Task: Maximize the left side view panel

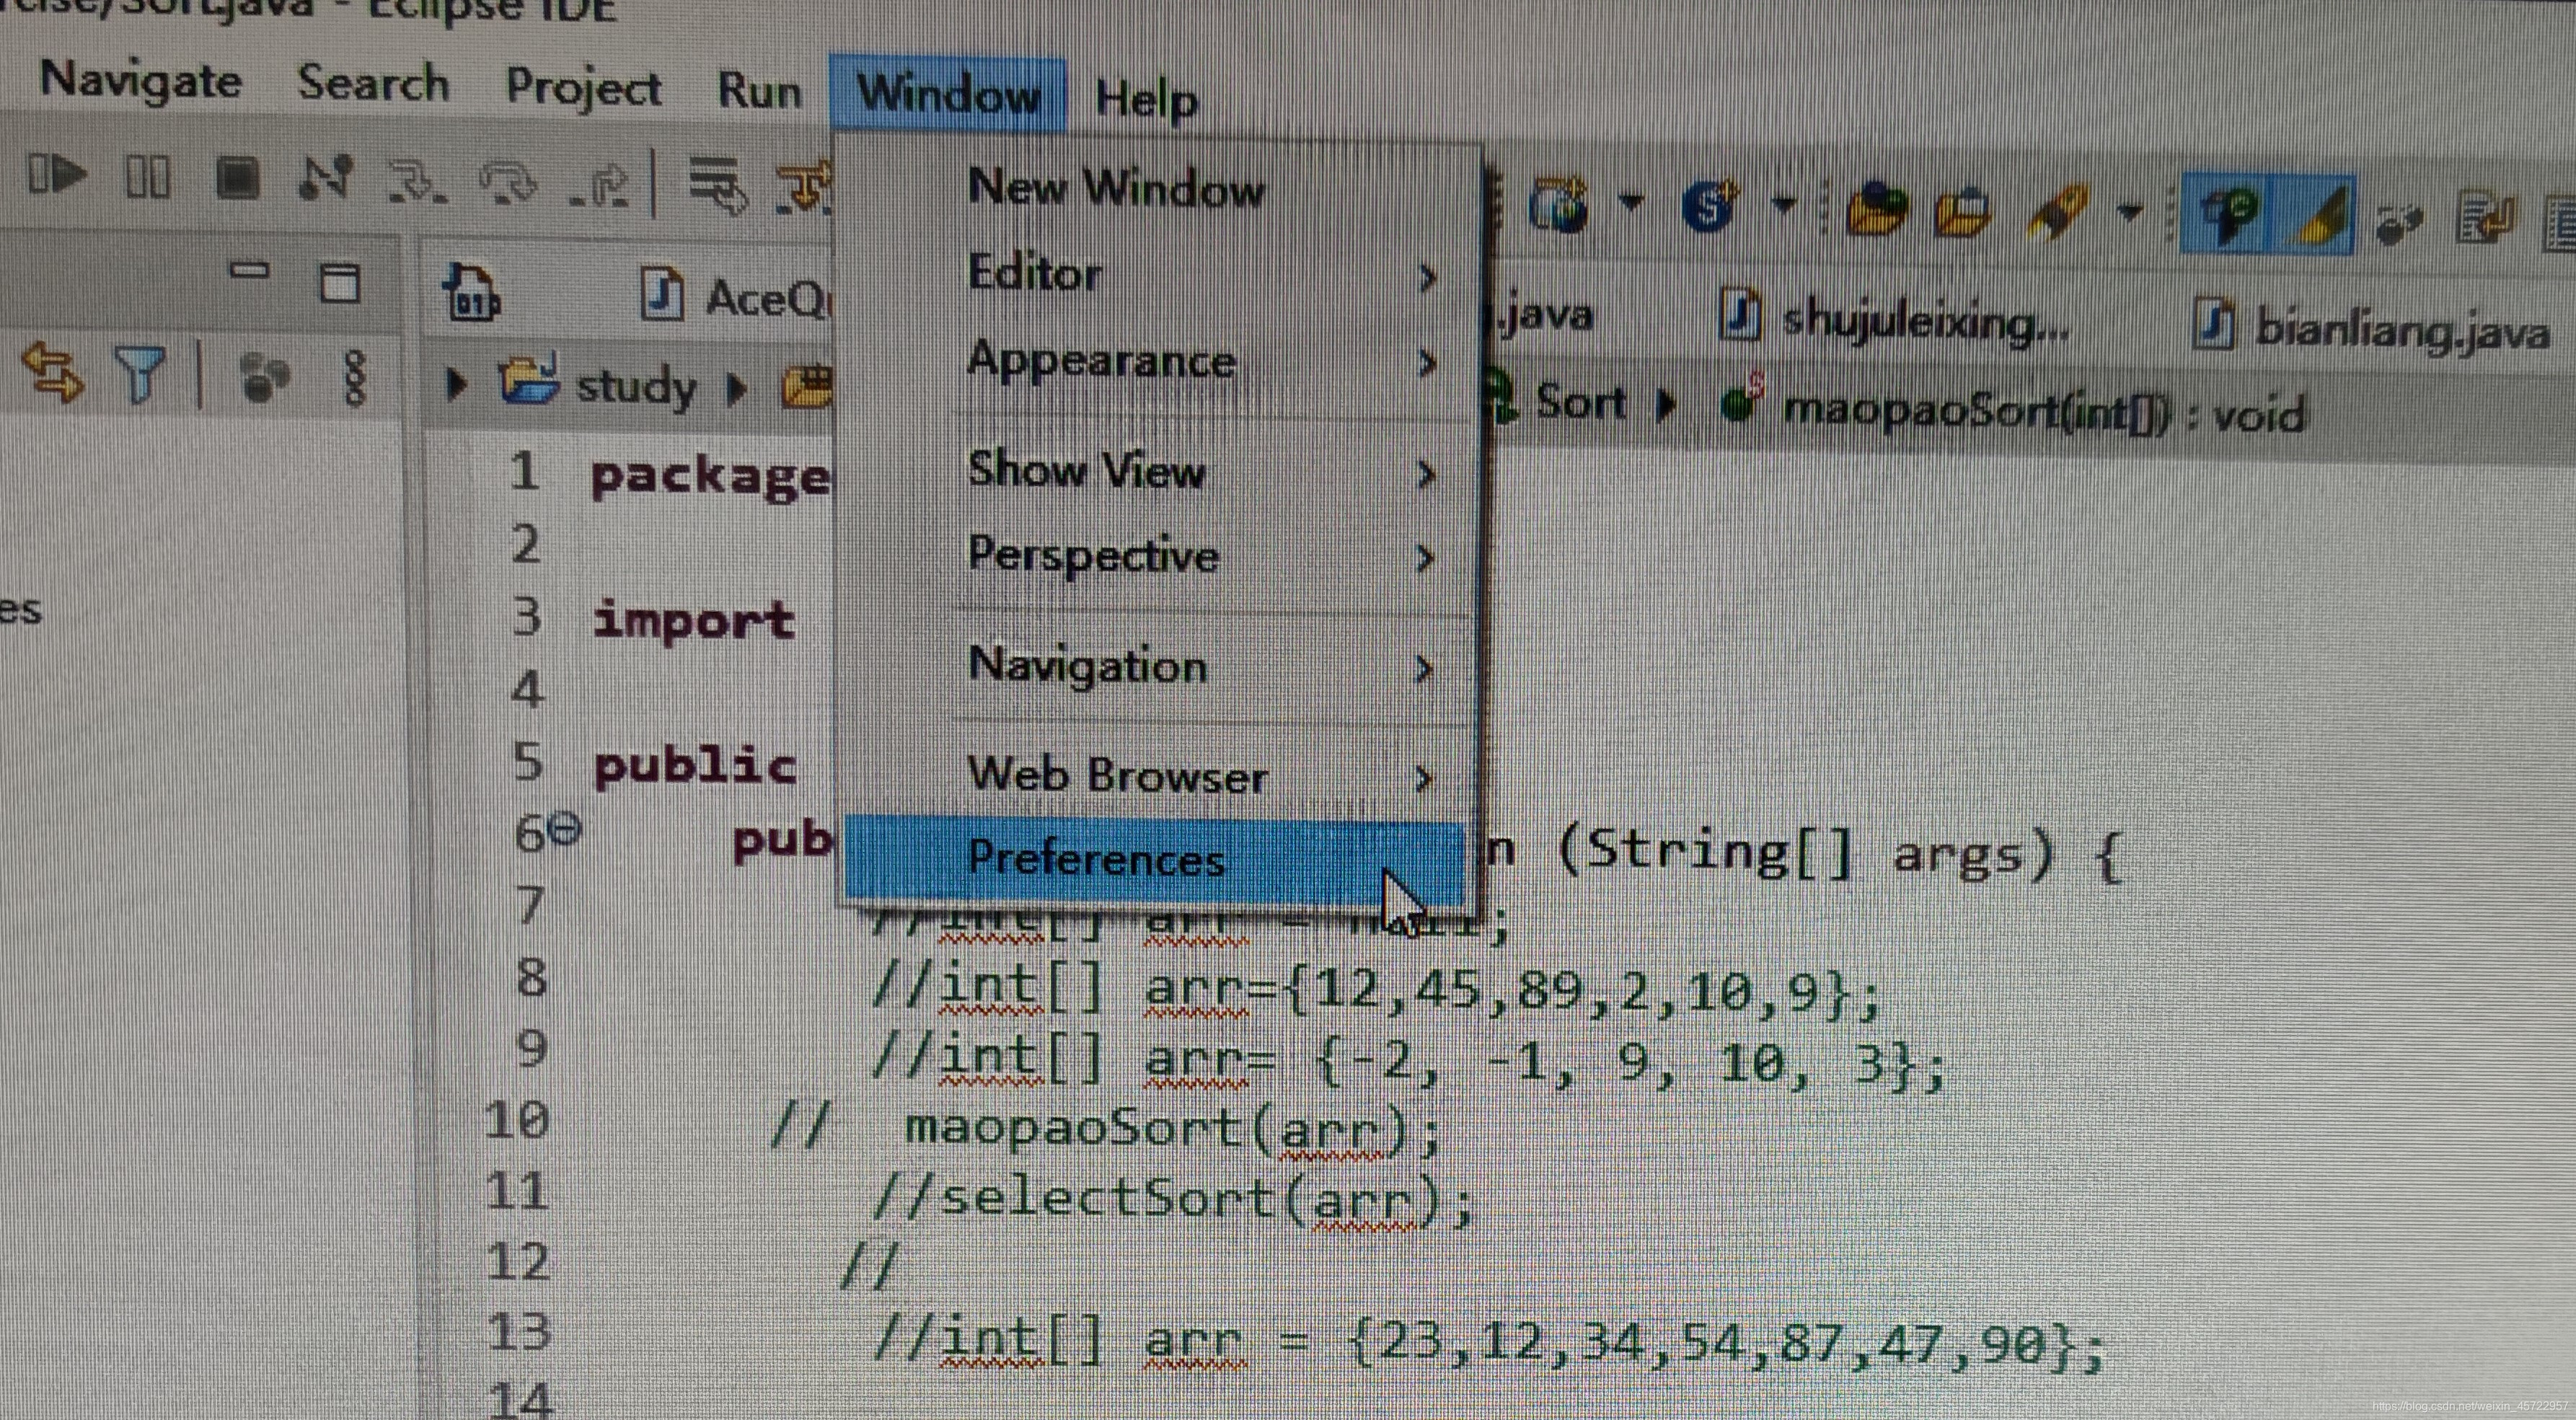Action: coord(340,283)
